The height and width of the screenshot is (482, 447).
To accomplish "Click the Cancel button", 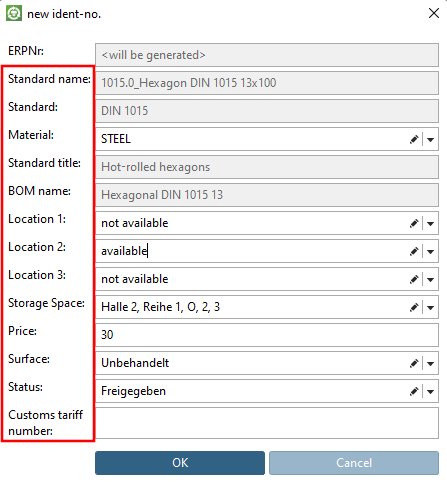I will [354, 463].
